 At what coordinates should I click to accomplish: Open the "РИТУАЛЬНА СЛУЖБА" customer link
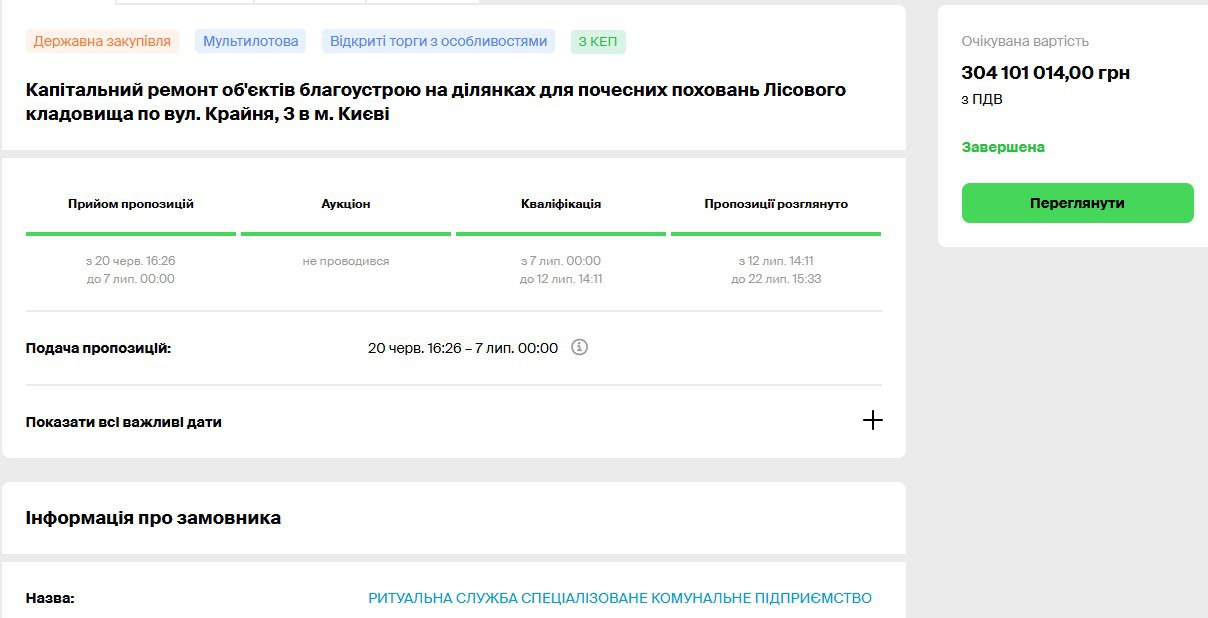click(620, 598)
